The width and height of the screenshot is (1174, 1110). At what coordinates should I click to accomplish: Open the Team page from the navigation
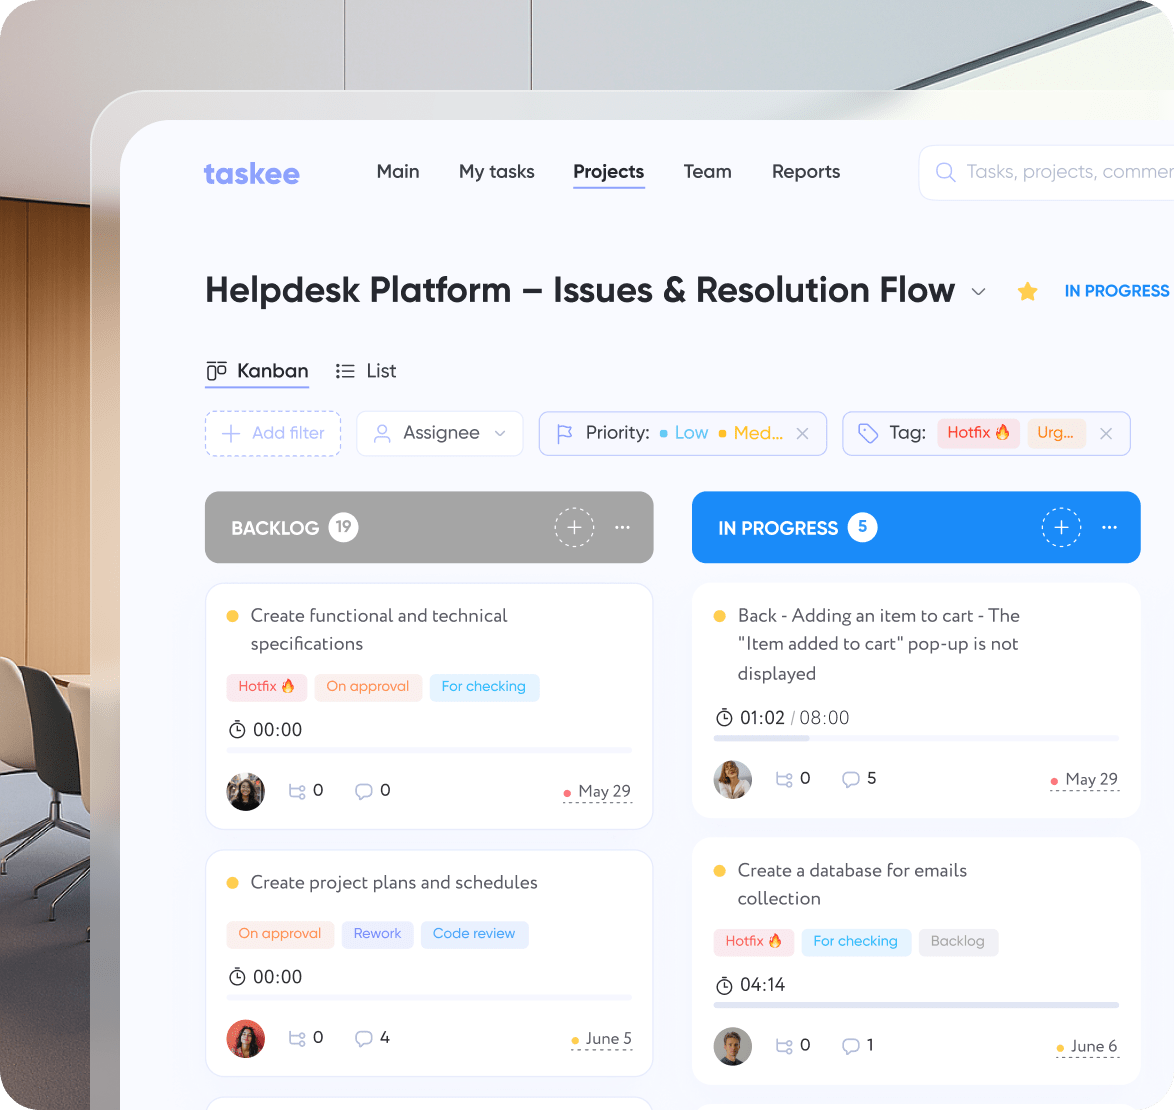tap(707, 172)
